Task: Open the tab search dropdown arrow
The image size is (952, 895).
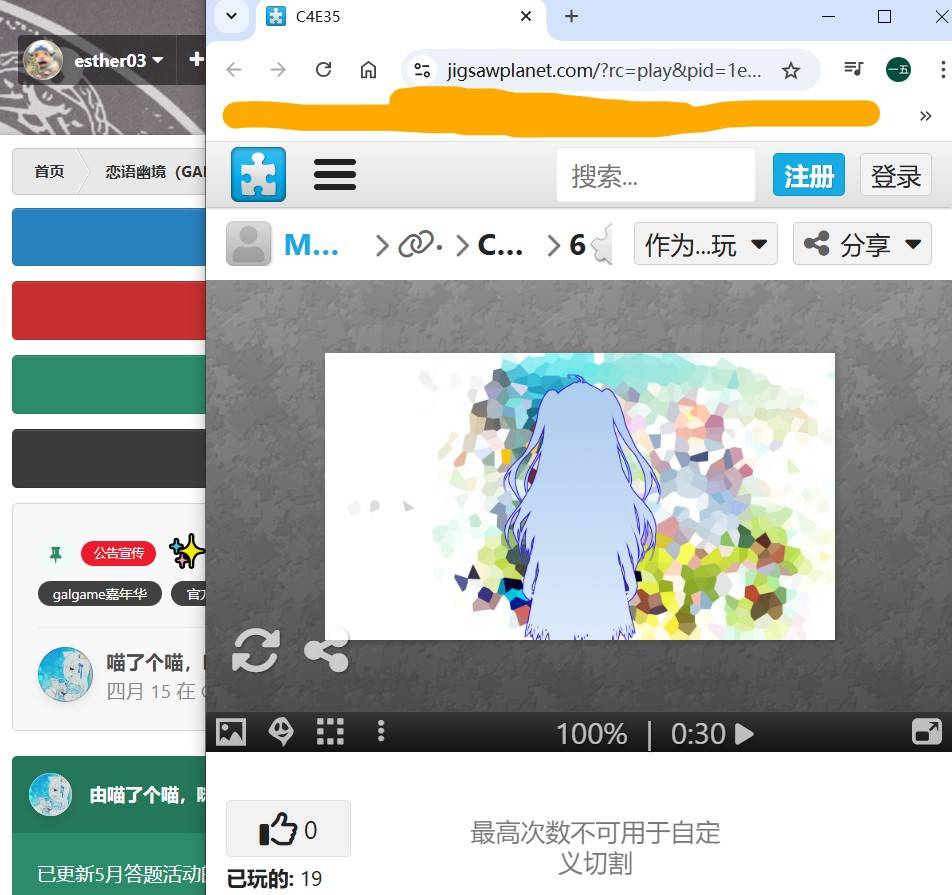Action: (x=231, y=16)
